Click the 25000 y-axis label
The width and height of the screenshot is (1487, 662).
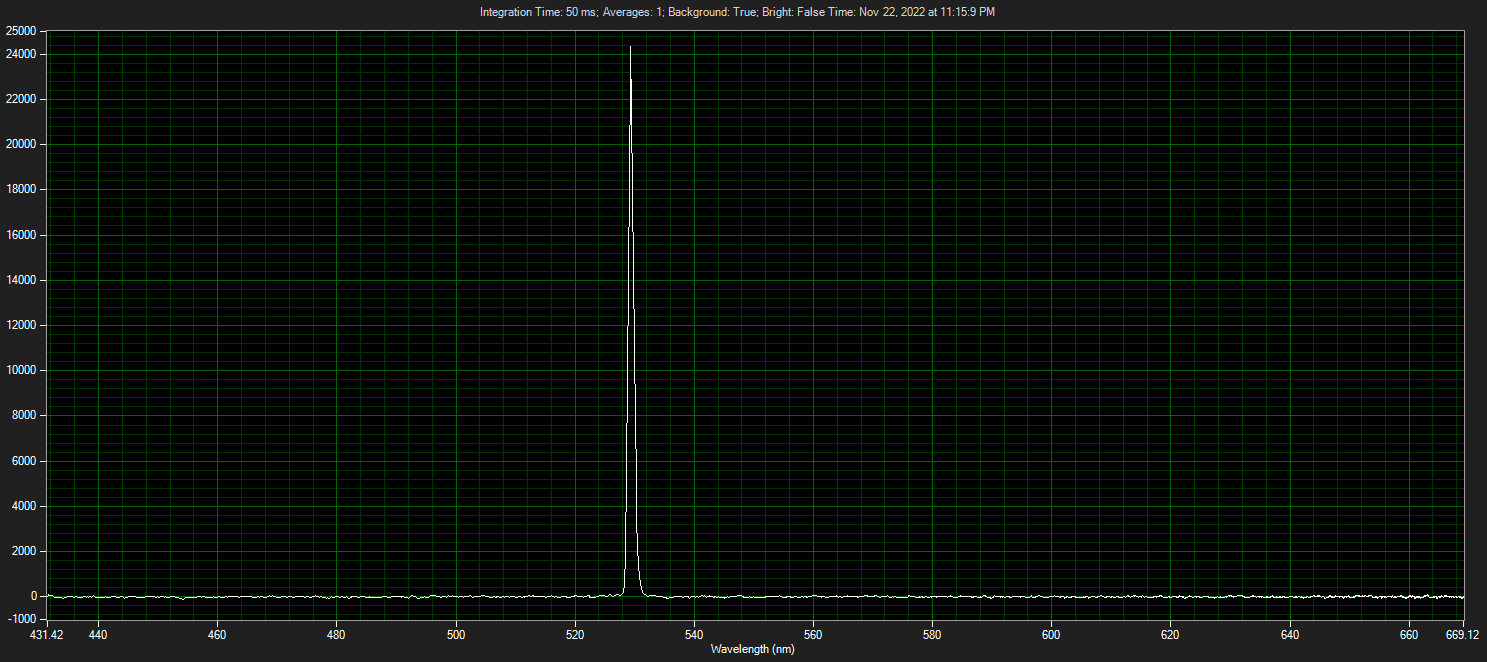(x=21, y=32)
